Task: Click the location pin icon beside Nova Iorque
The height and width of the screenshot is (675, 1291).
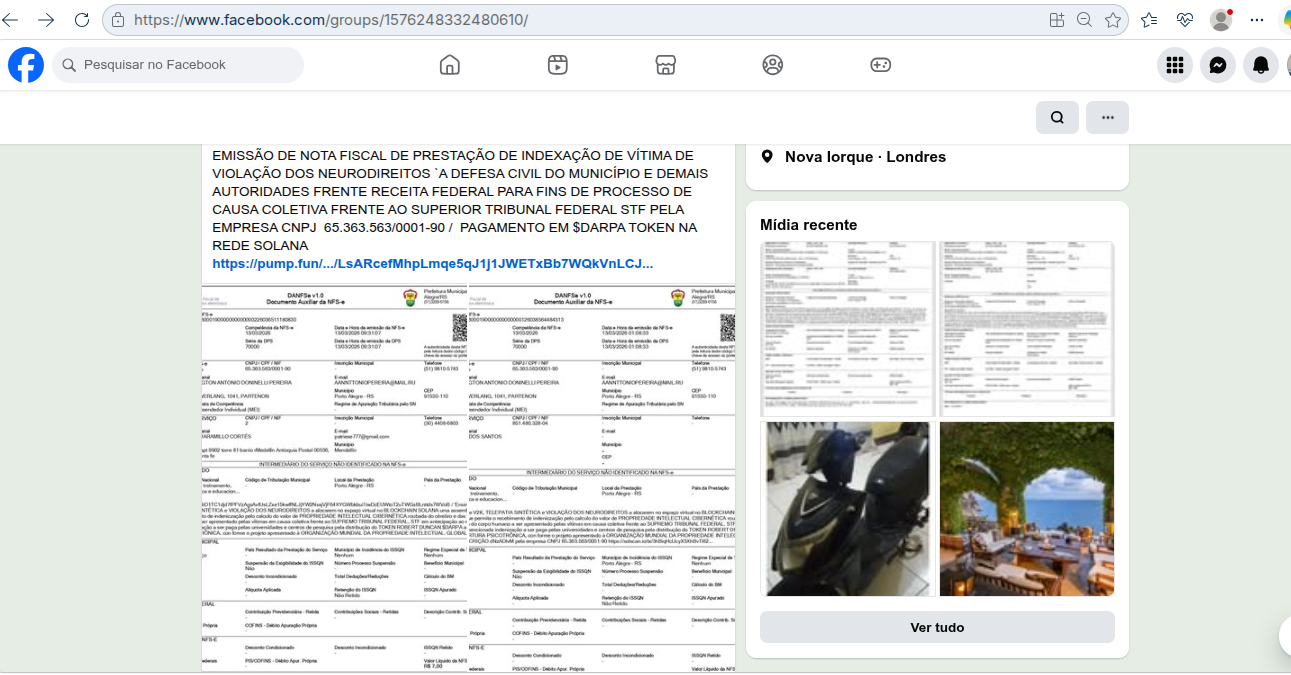Action: click(x=767, y=157)
